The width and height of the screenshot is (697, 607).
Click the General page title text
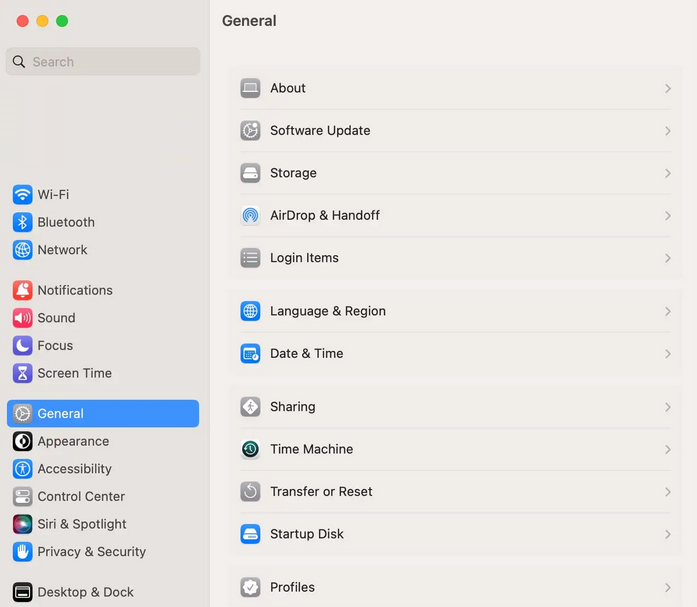pos(249,21)
